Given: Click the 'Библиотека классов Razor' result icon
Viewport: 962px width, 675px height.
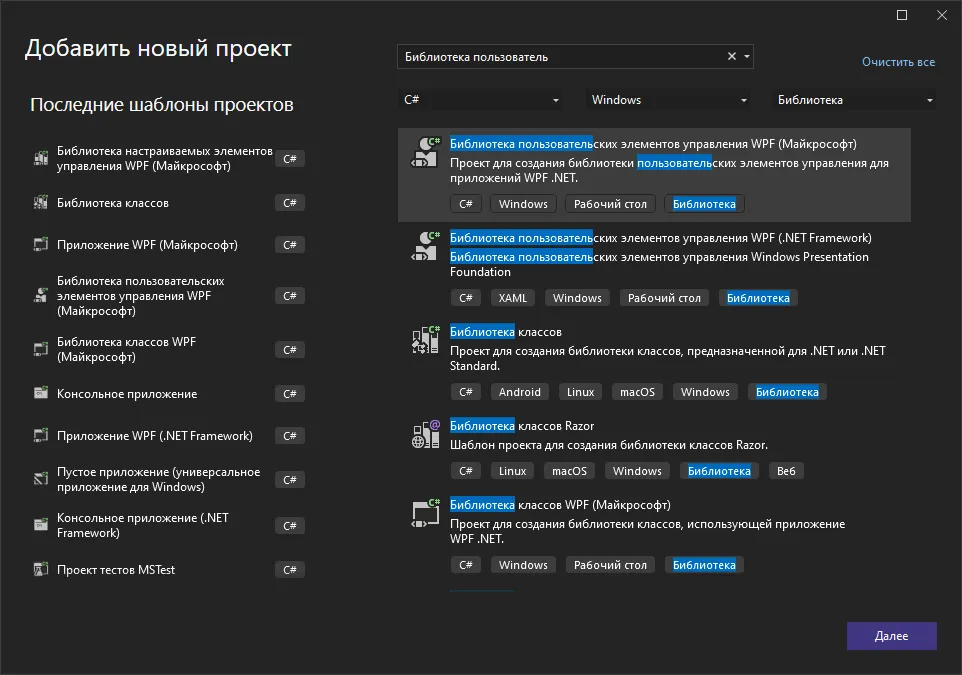Looking at the screenshot, I should [x=425, y=434].
